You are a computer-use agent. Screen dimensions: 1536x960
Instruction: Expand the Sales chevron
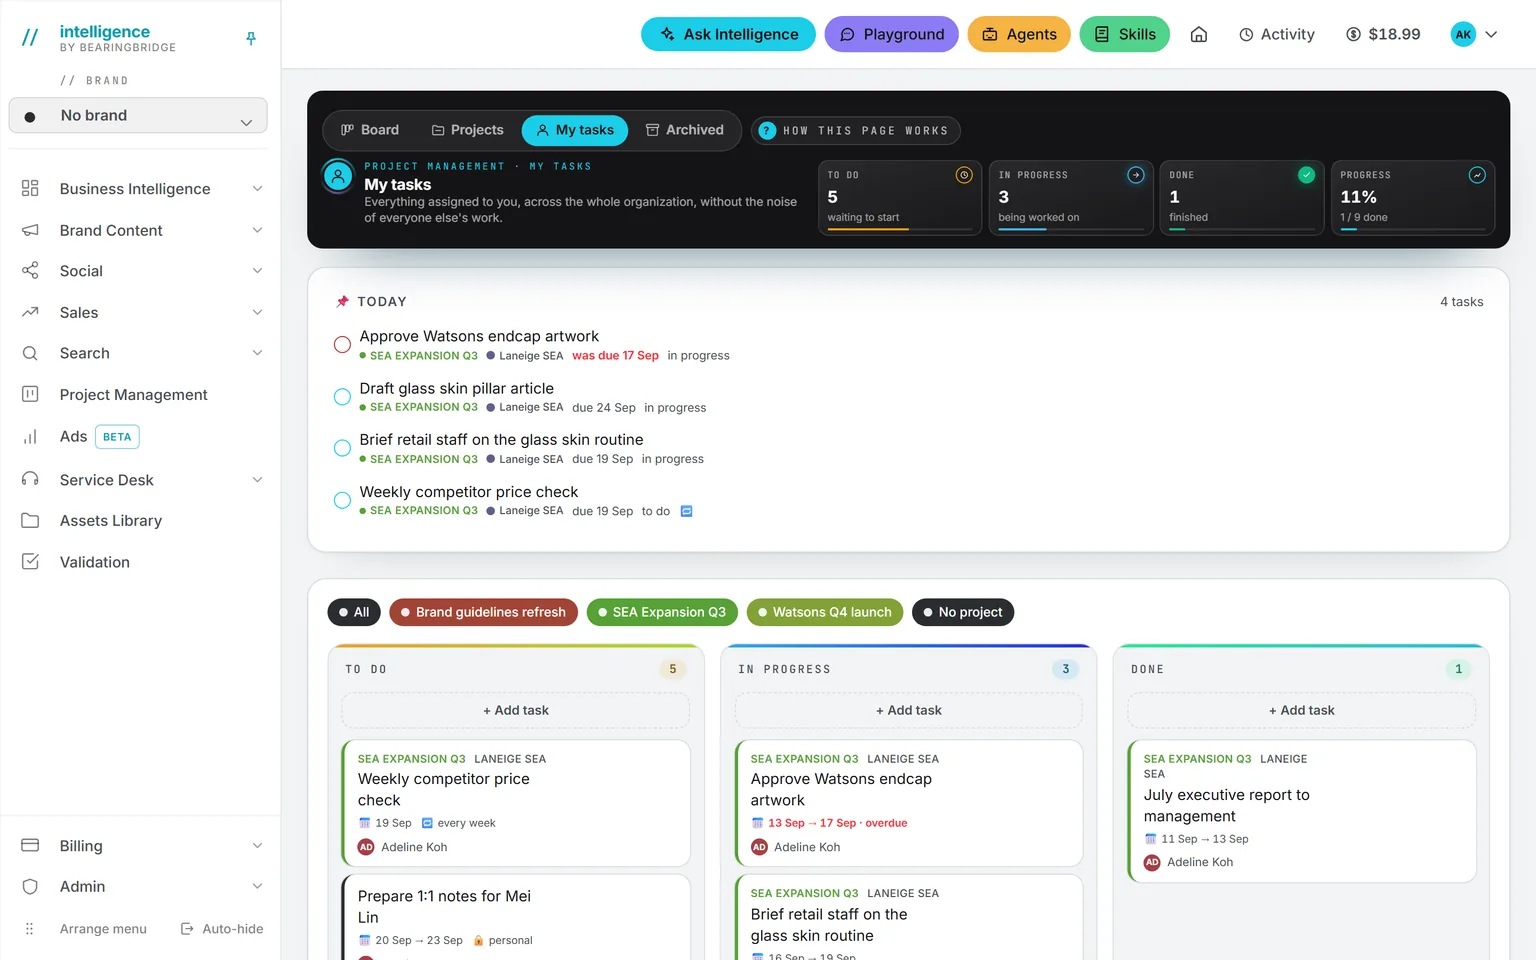tap(257, 312)
